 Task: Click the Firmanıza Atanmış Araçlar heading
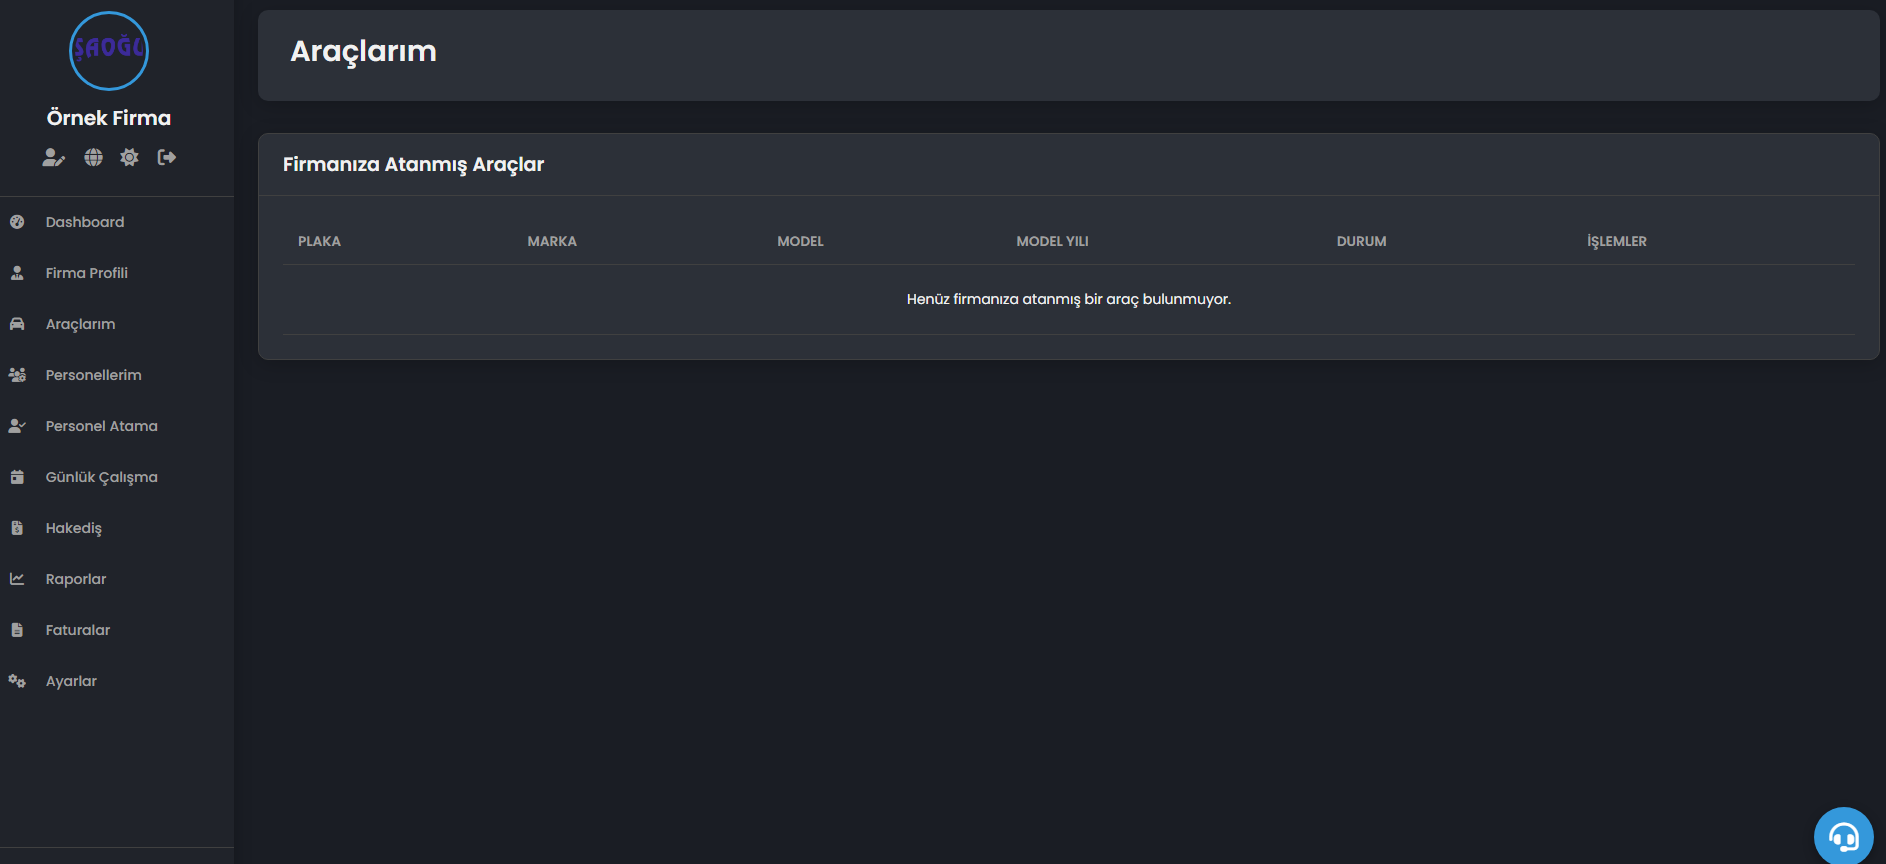click(x=413, y=164)
